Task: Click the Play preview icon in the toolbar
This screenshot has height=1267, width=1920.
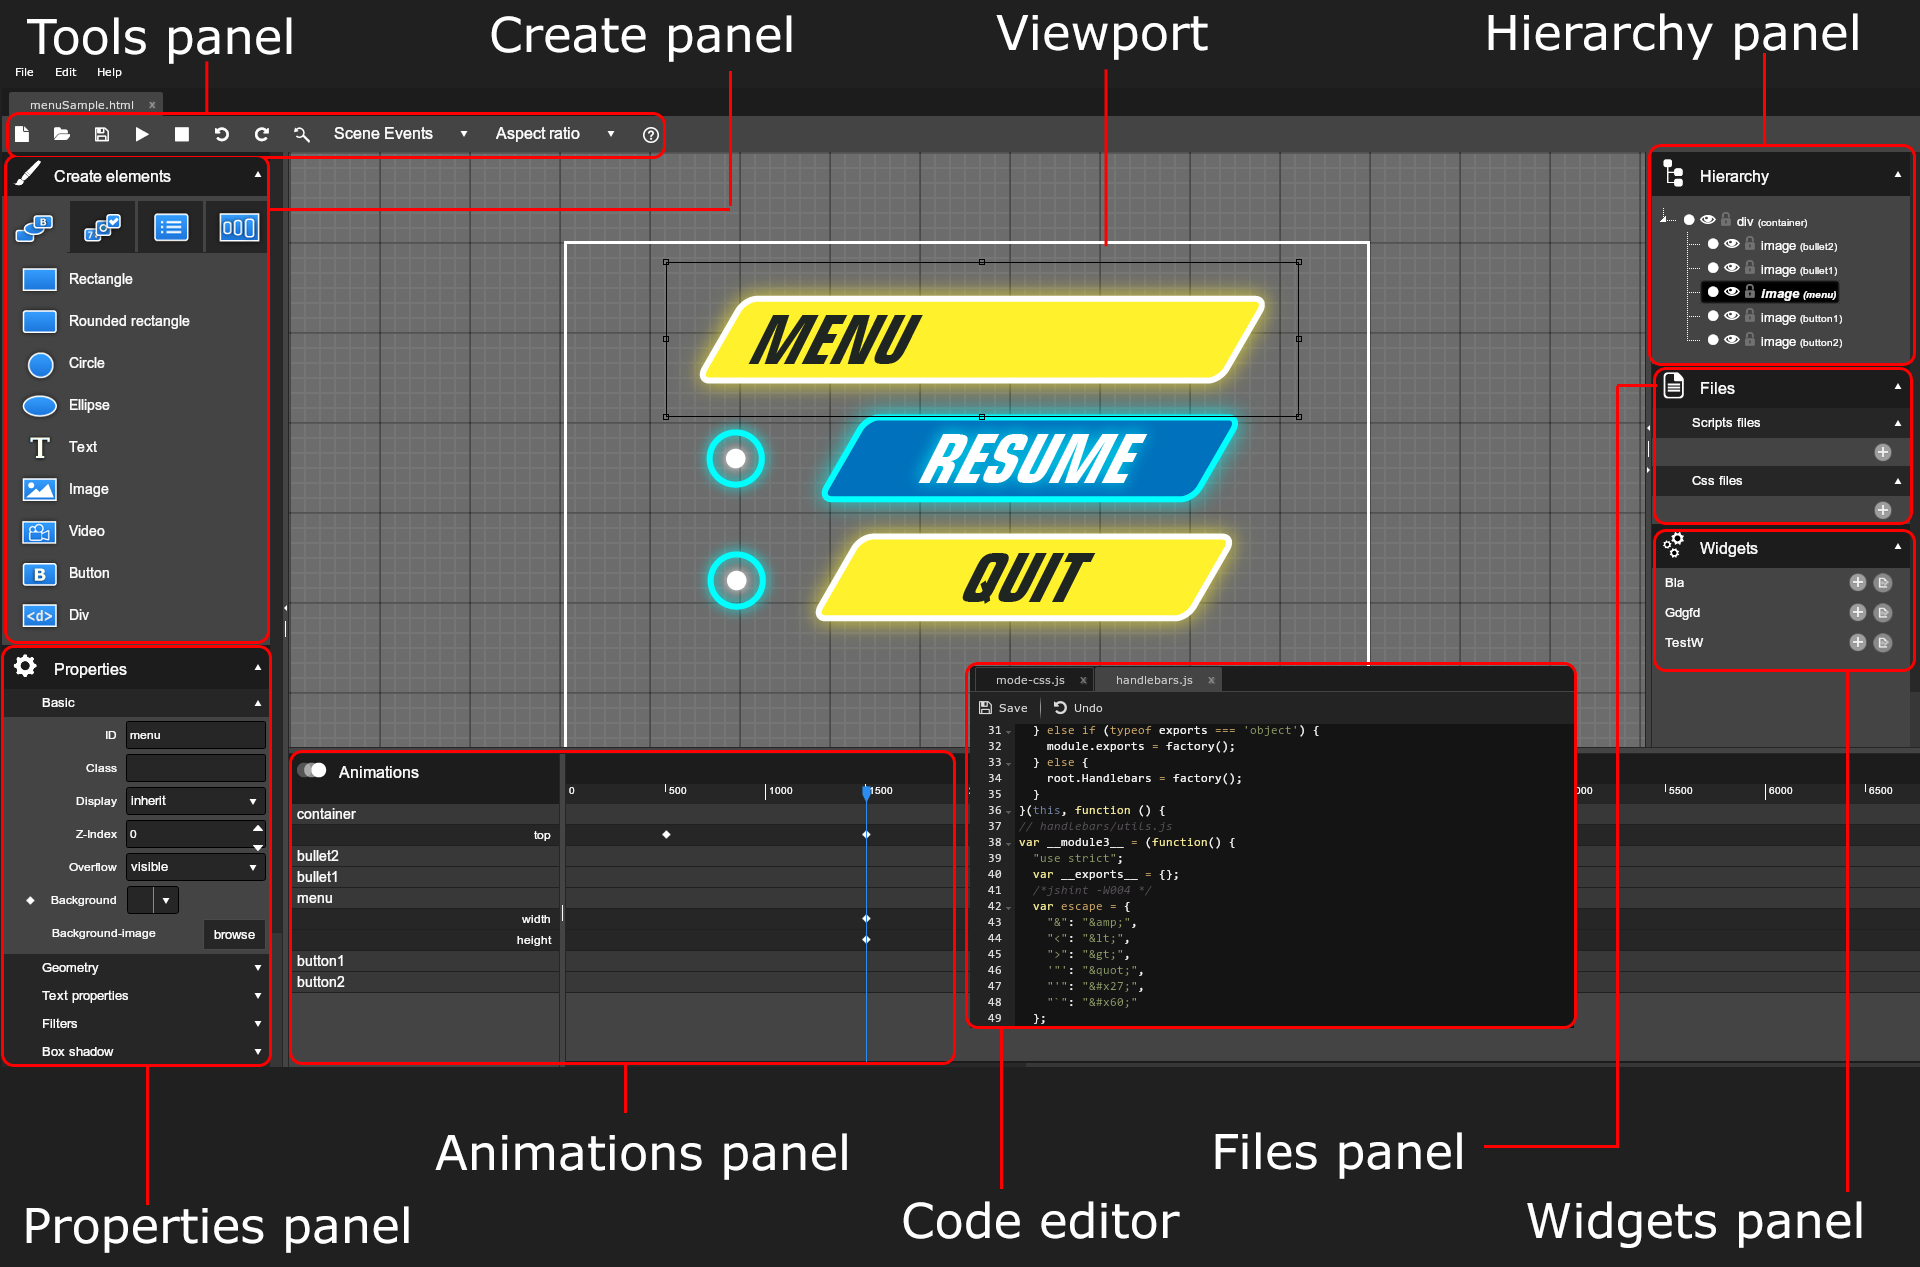Action: pos(142,134)
